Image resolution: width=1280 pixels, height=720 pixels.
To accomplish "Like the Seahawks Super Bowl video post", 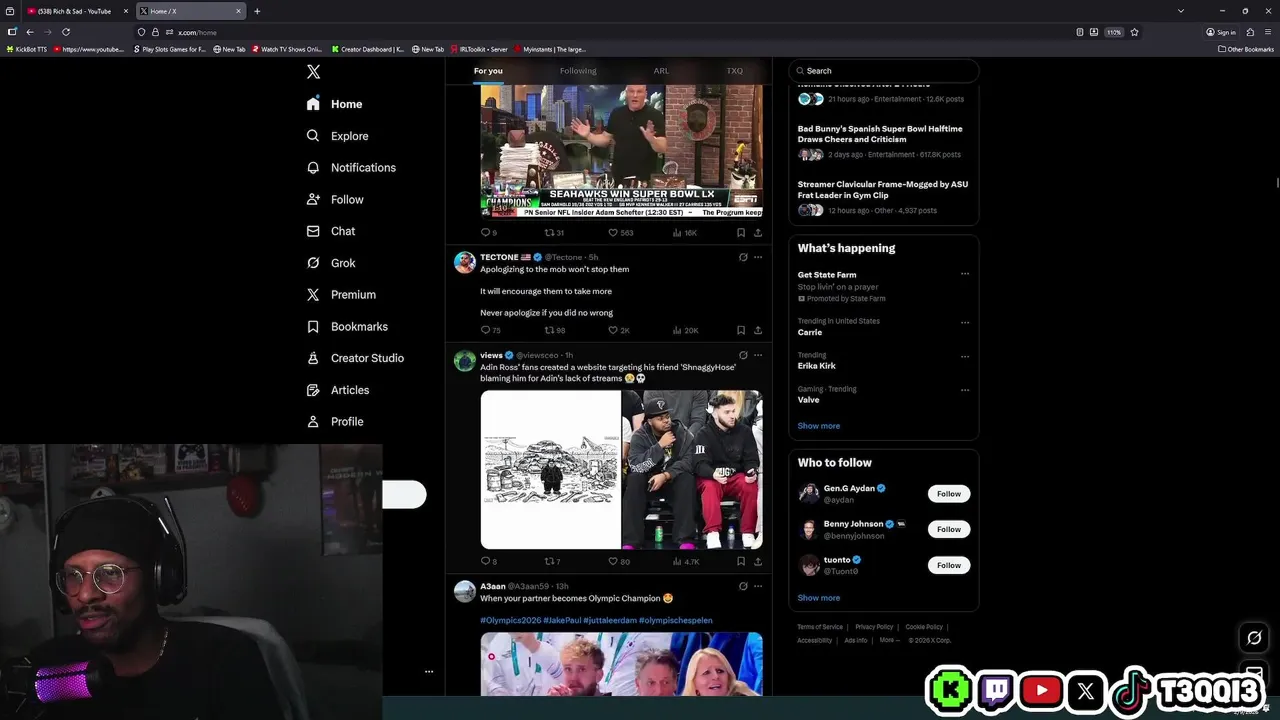I will click(x=620, y=233).
